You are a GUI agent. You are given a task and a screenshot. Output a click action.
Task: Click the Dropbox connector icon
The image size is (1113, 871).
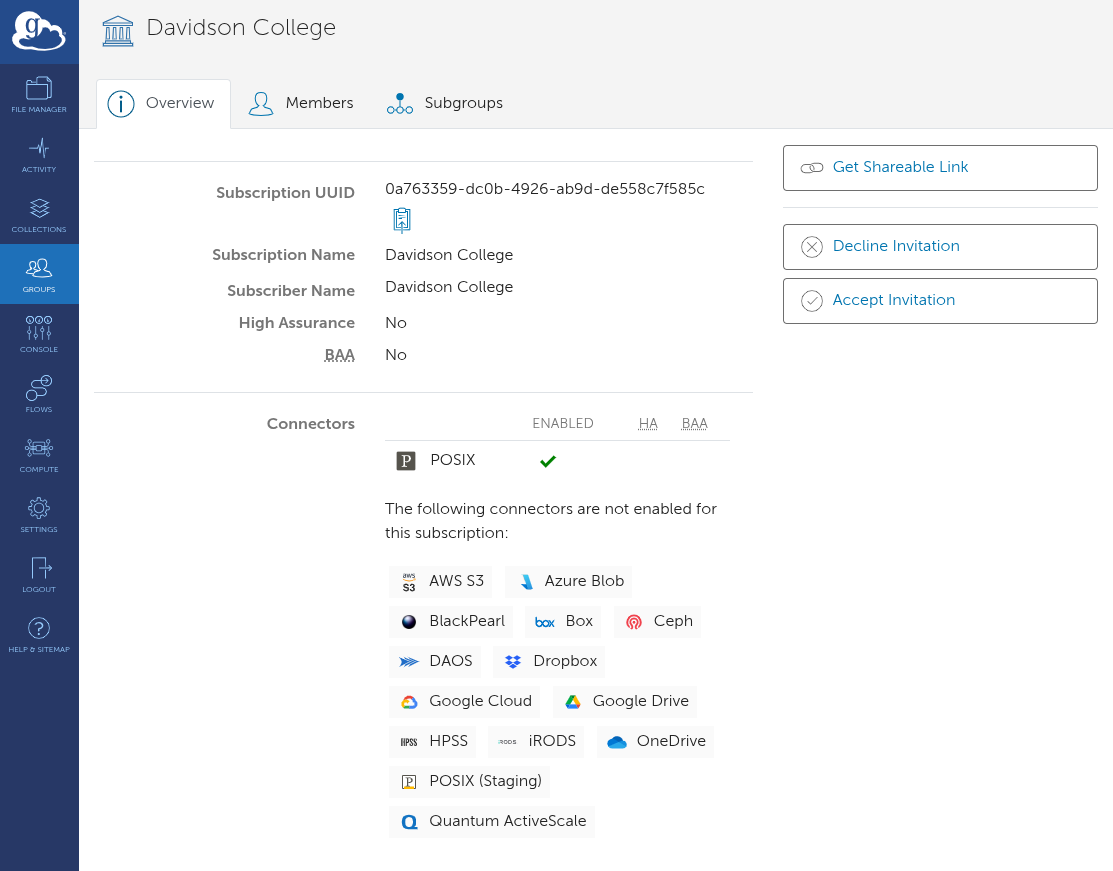tap(512, 662)
